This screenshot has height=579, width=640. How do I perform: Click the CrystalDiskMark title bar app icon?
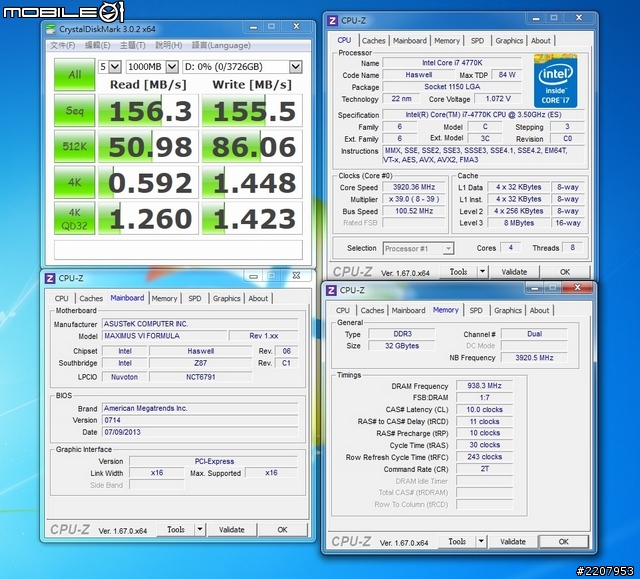pos(51,29)
